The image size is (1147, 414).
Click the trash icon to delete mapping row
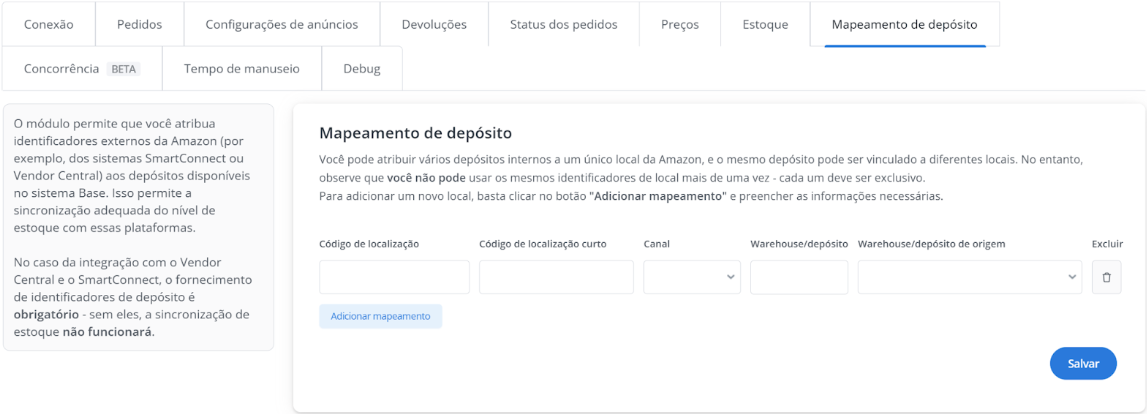point(1106,277)
